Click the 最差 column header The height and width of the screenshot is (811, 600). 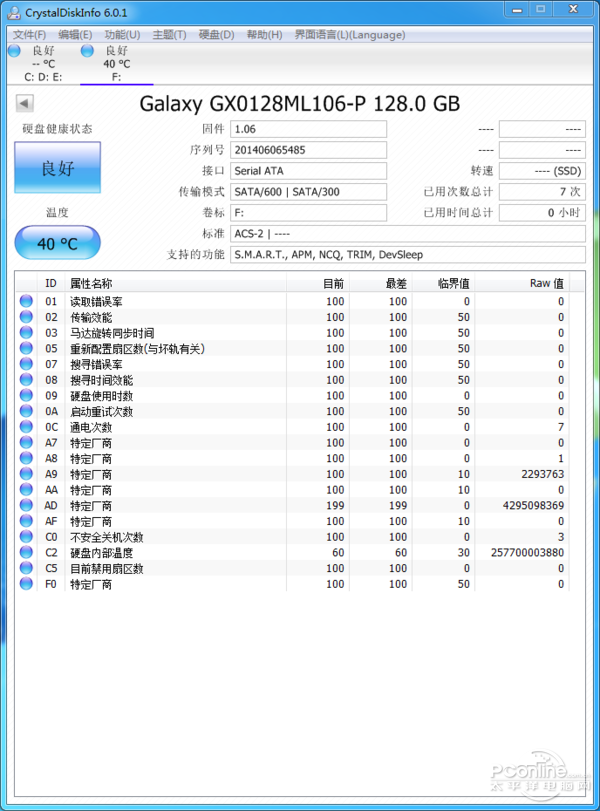(x=381, y=283)
